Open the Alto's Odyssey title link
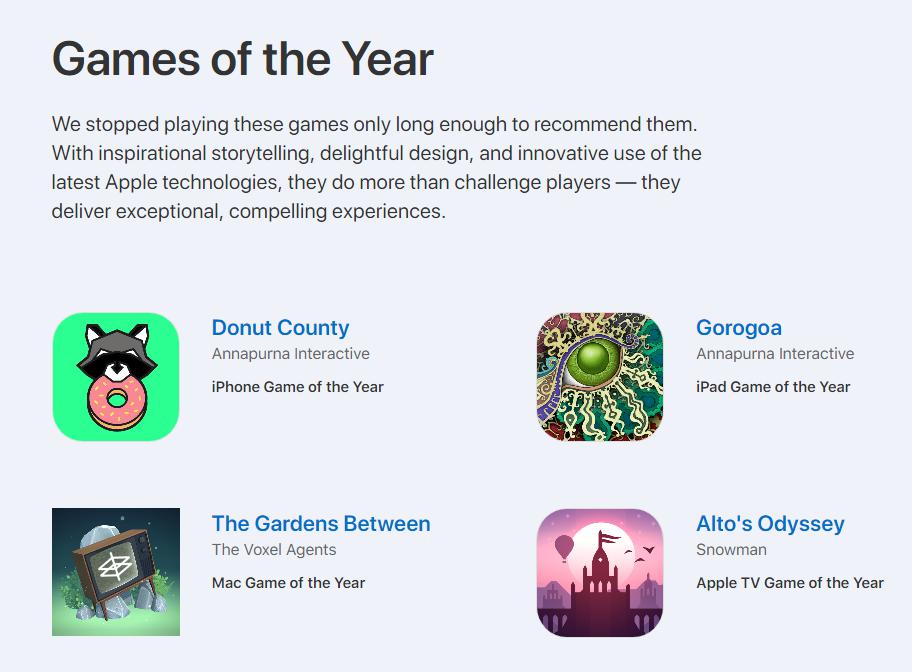This screenshot has width=912, height=672. pyautogui.click(x=770, y=524)
